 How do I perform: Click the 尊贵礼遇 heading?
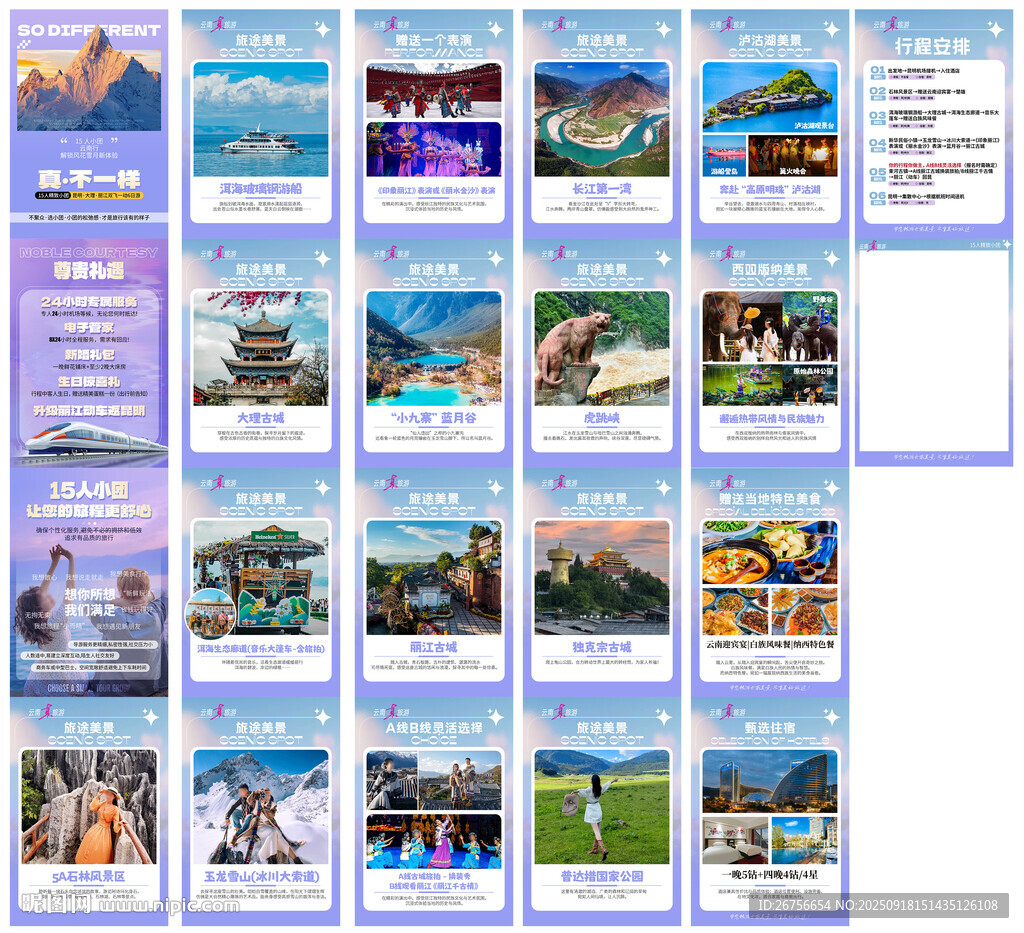pos(89,270)
